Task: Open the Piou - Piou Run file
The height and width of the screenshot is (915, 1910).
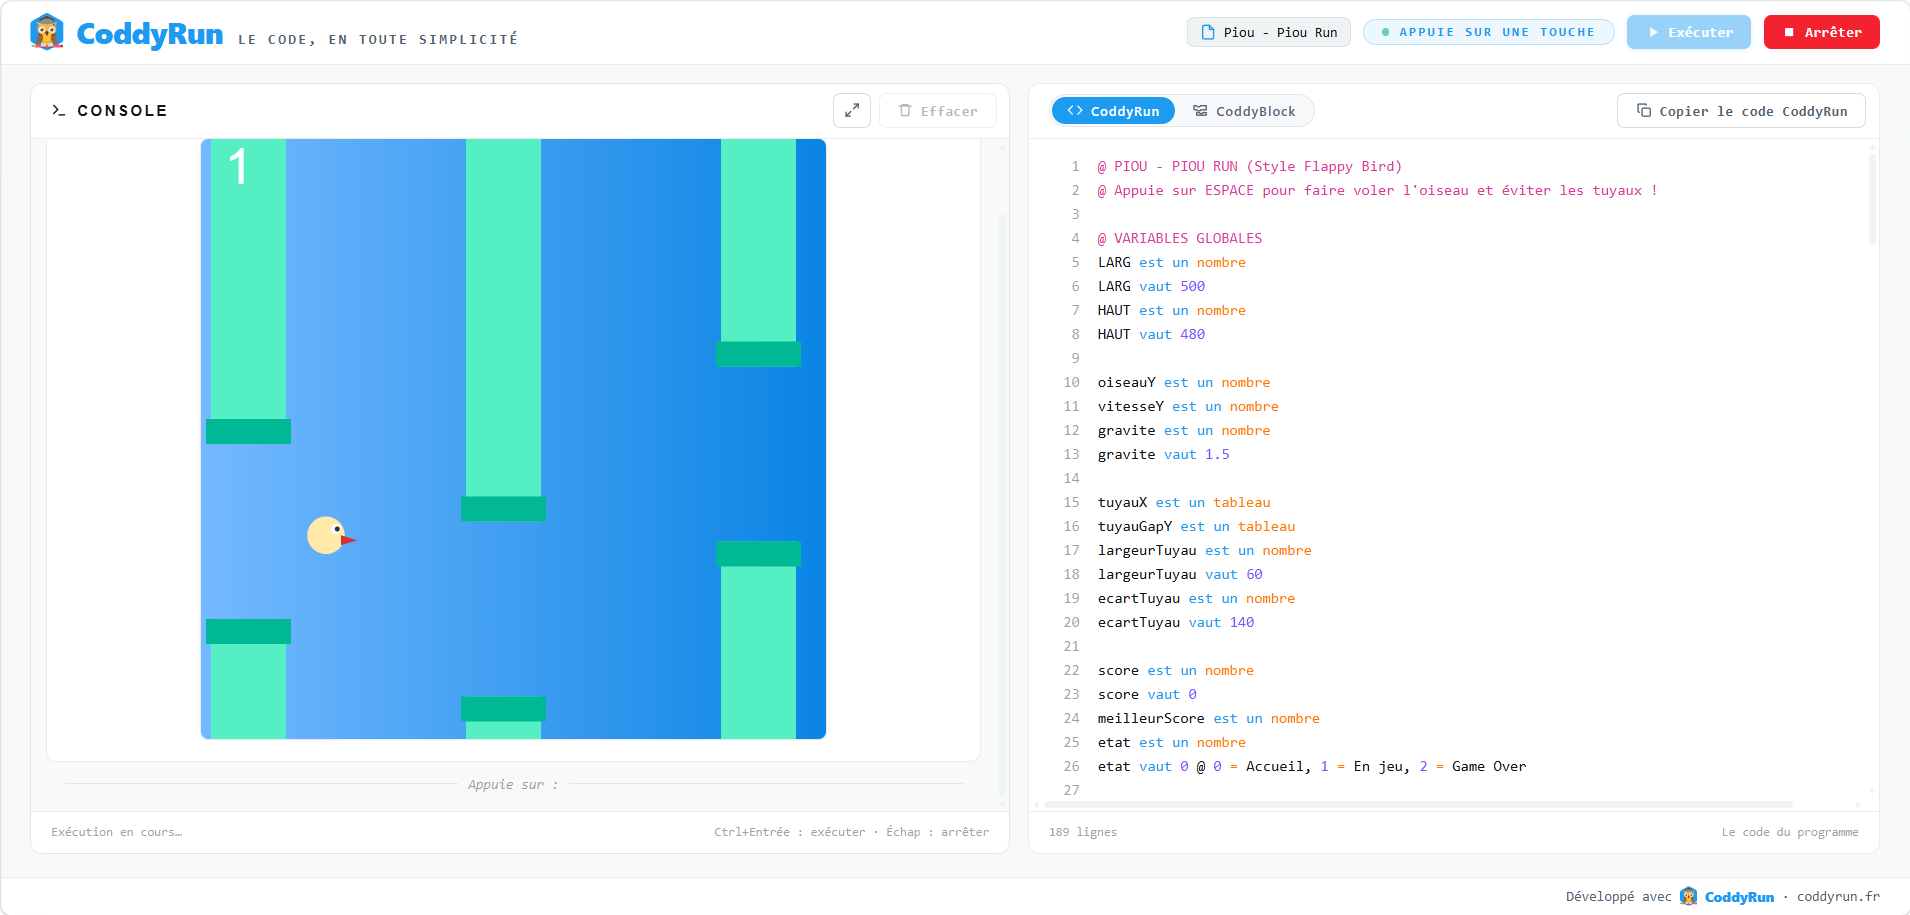Action: tap(1269, 32)
